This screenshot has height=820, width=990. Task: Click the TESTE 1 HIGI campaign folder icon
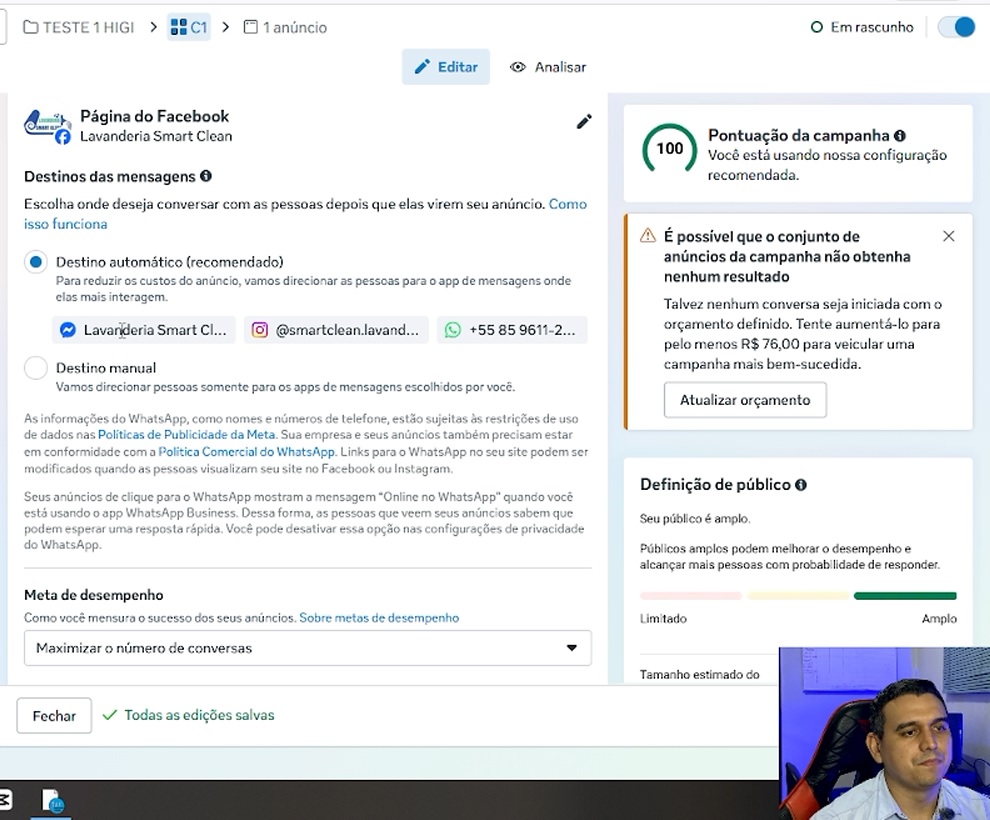30,27
